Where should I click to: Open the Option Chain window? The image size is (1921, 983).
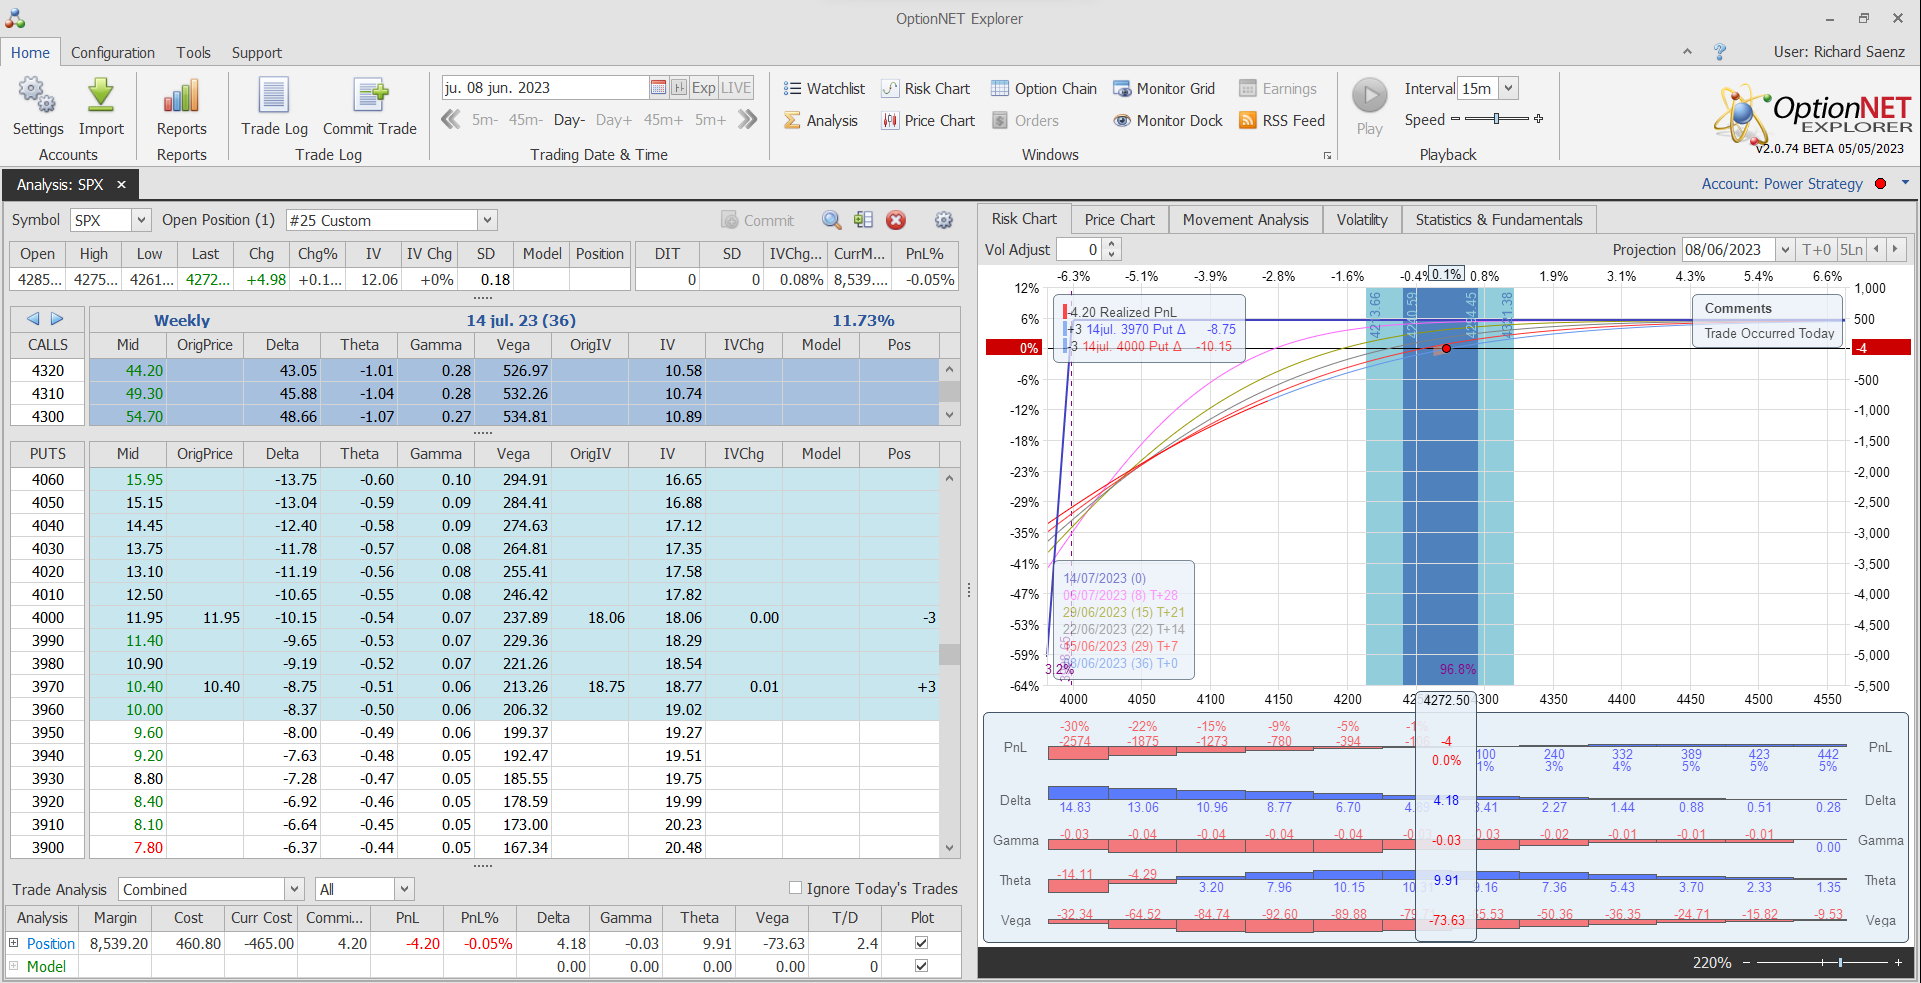point(1044,89)
